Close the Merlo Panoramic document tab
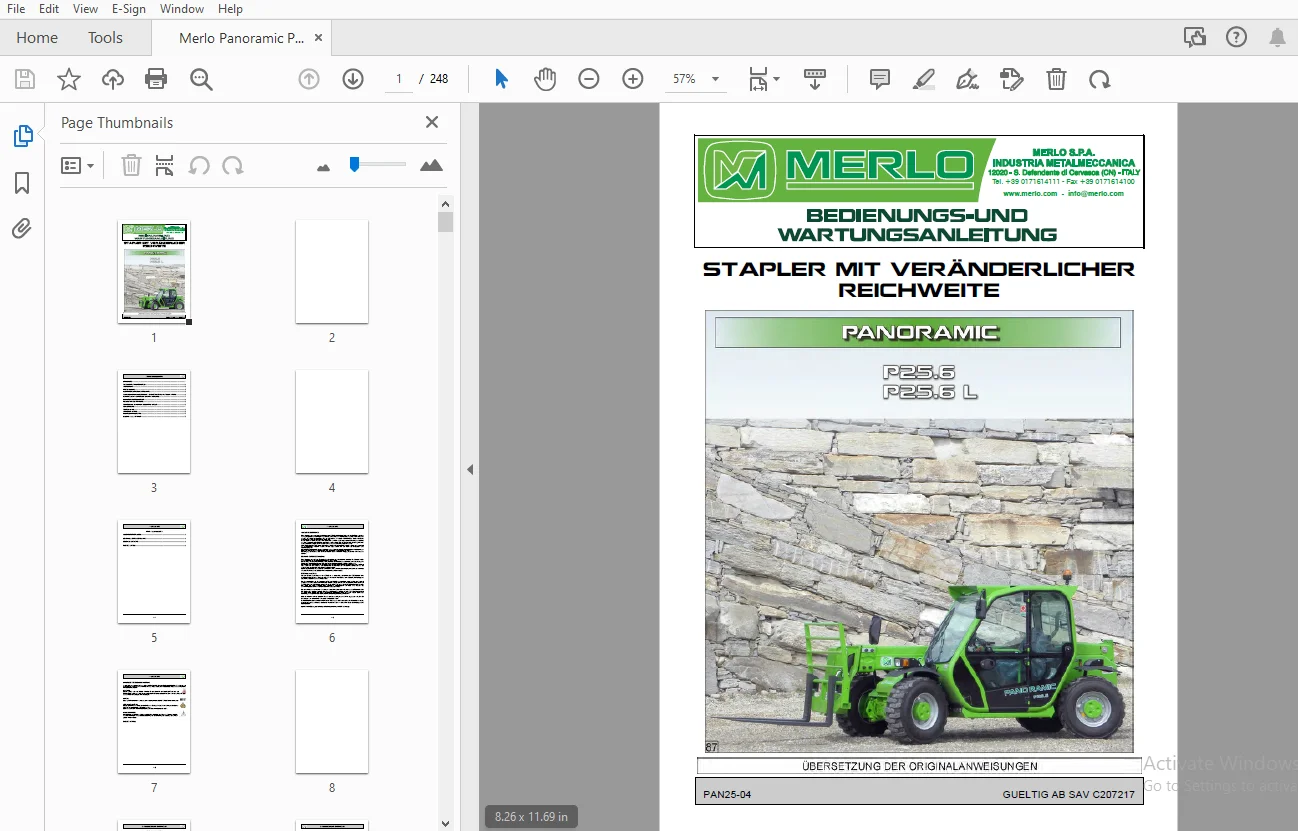This screenshot has width=1298, height=831. pyautogui.click(x=319, y=38)
